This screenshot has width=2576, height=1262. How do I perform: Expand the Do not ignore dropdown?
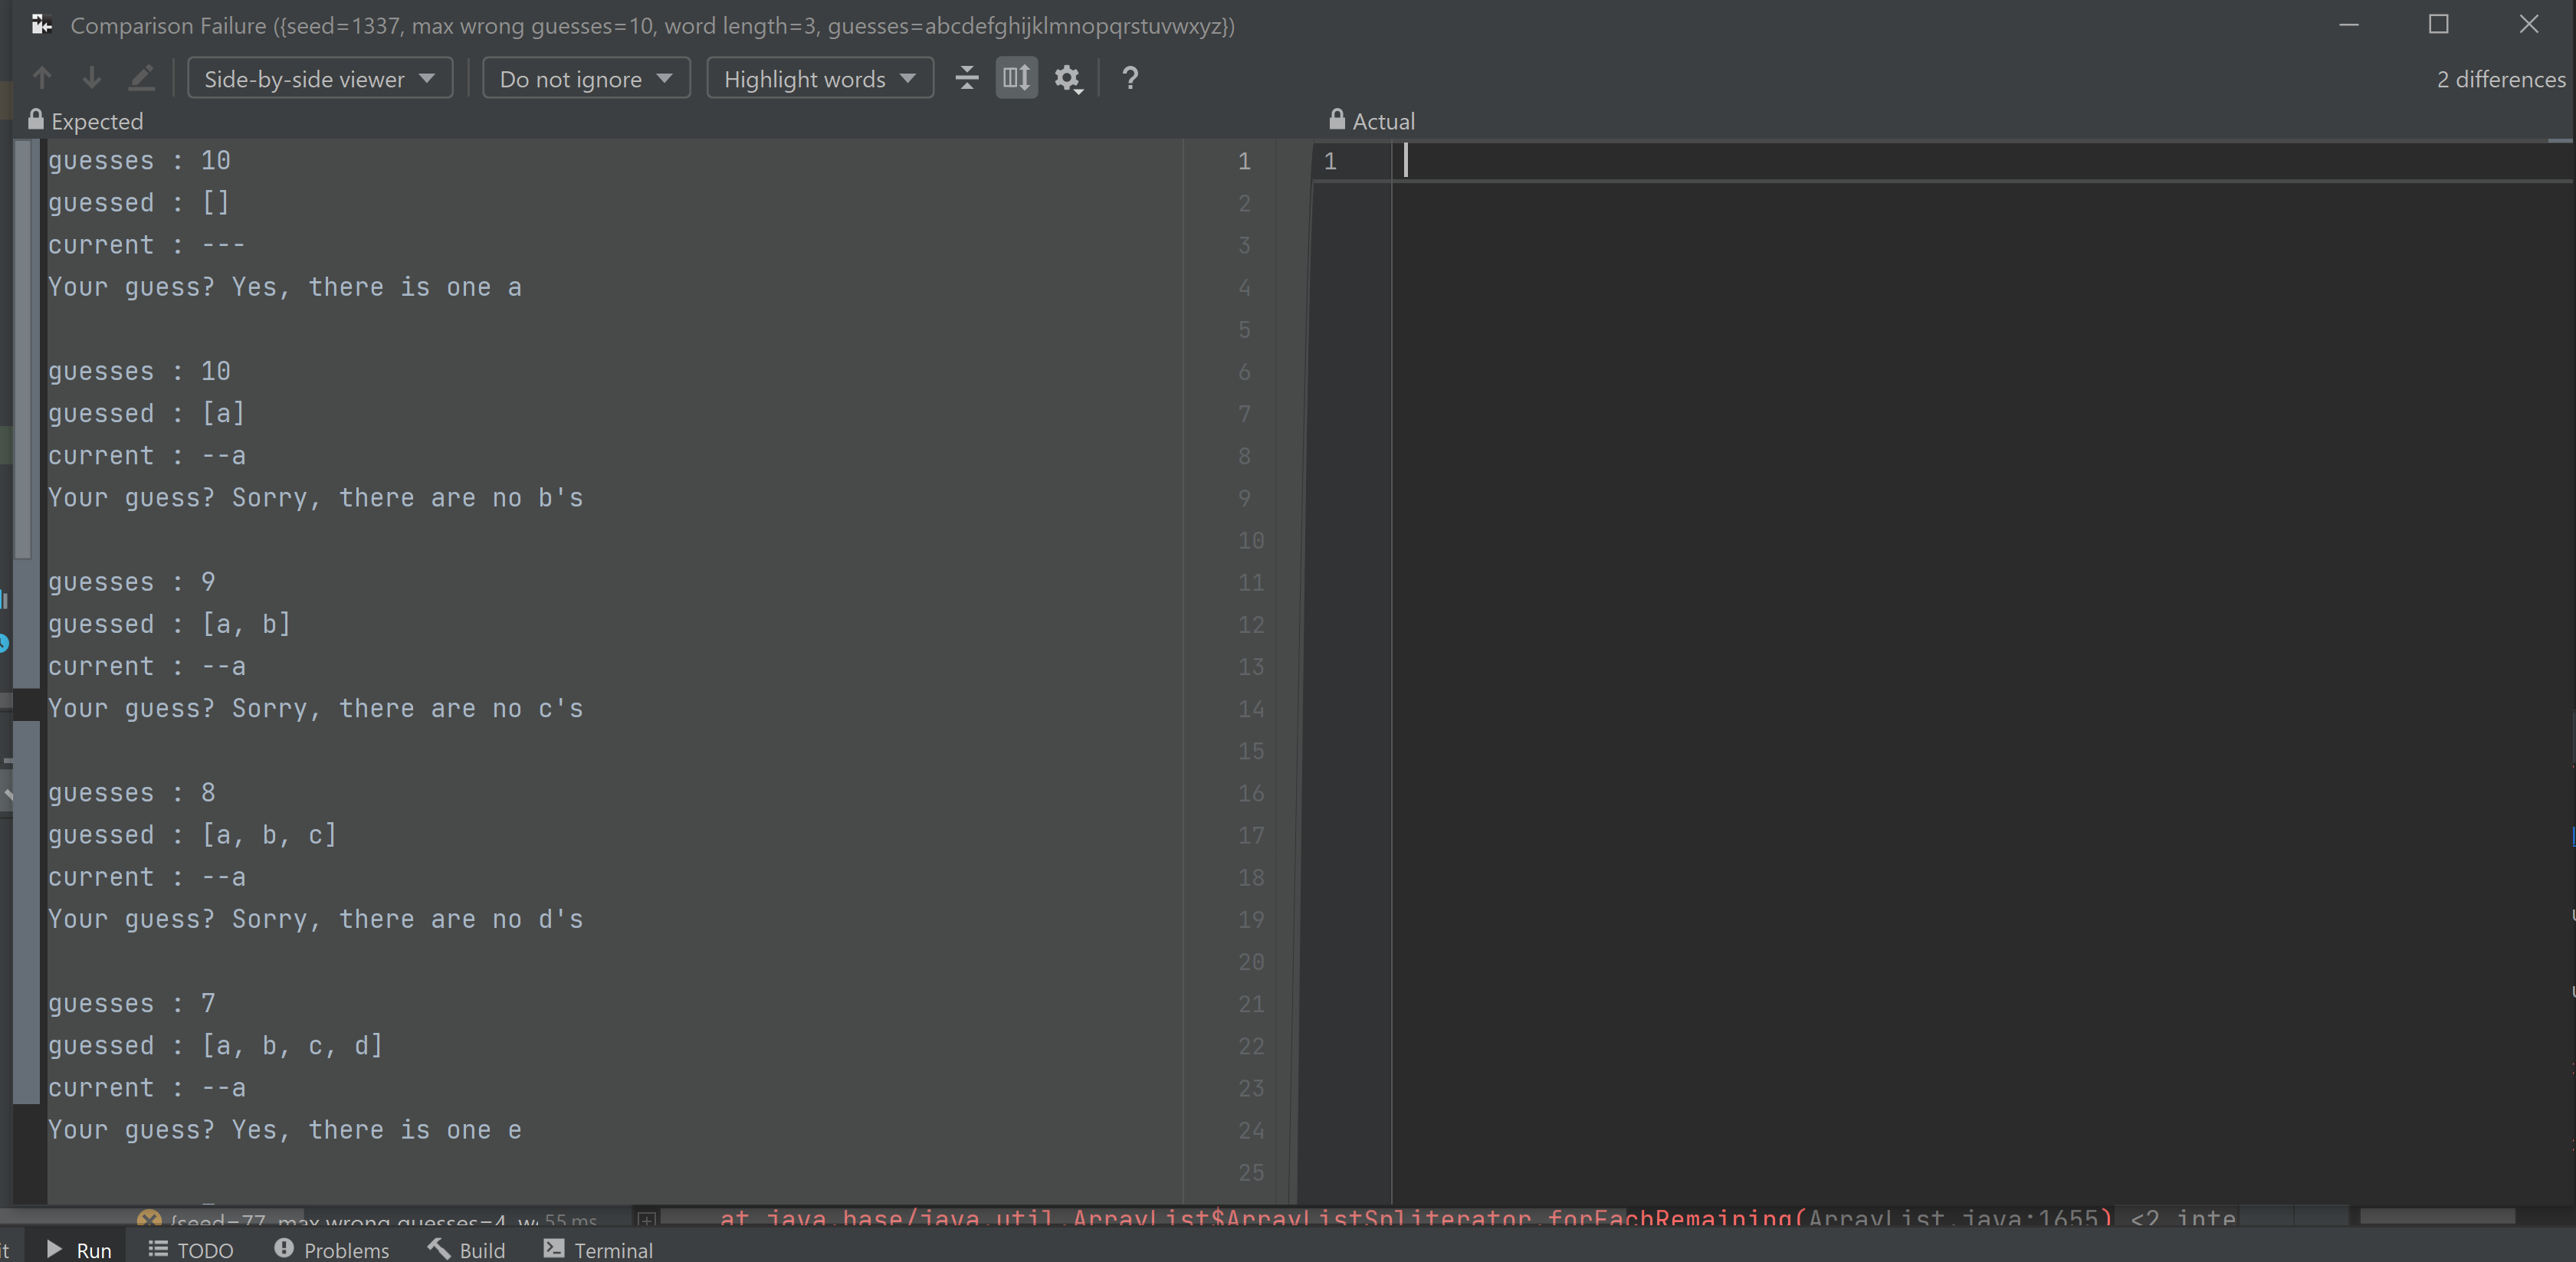(x=586, y=78)
